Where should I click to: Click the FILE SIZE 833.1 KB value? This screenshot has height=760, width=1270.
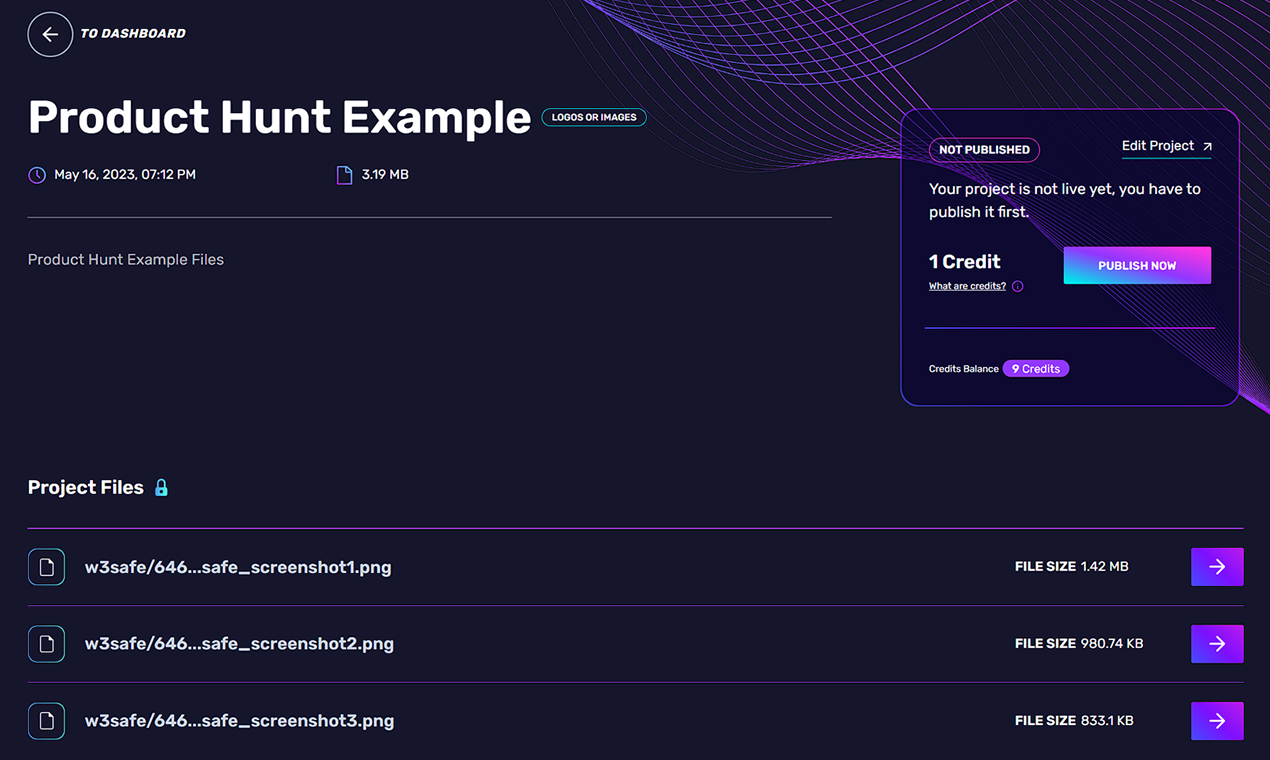pyautogui.click(x=1074, y=721)
